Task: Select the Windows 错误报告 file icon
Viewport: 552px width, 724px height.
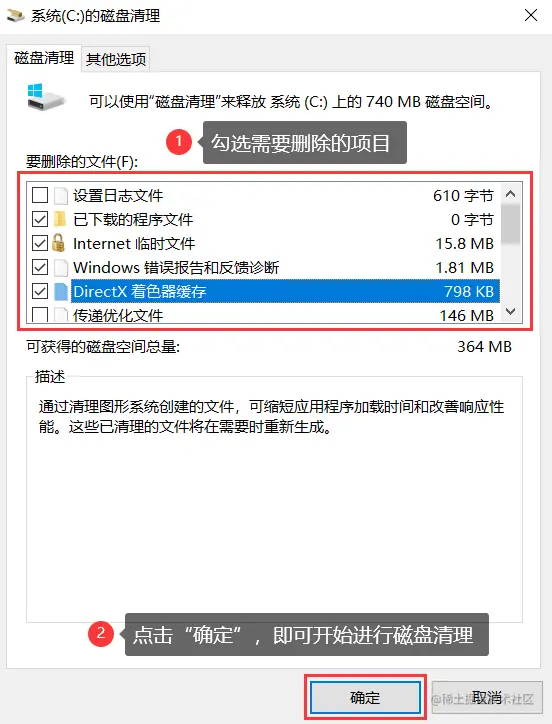Action: click(x=61, y=267)
